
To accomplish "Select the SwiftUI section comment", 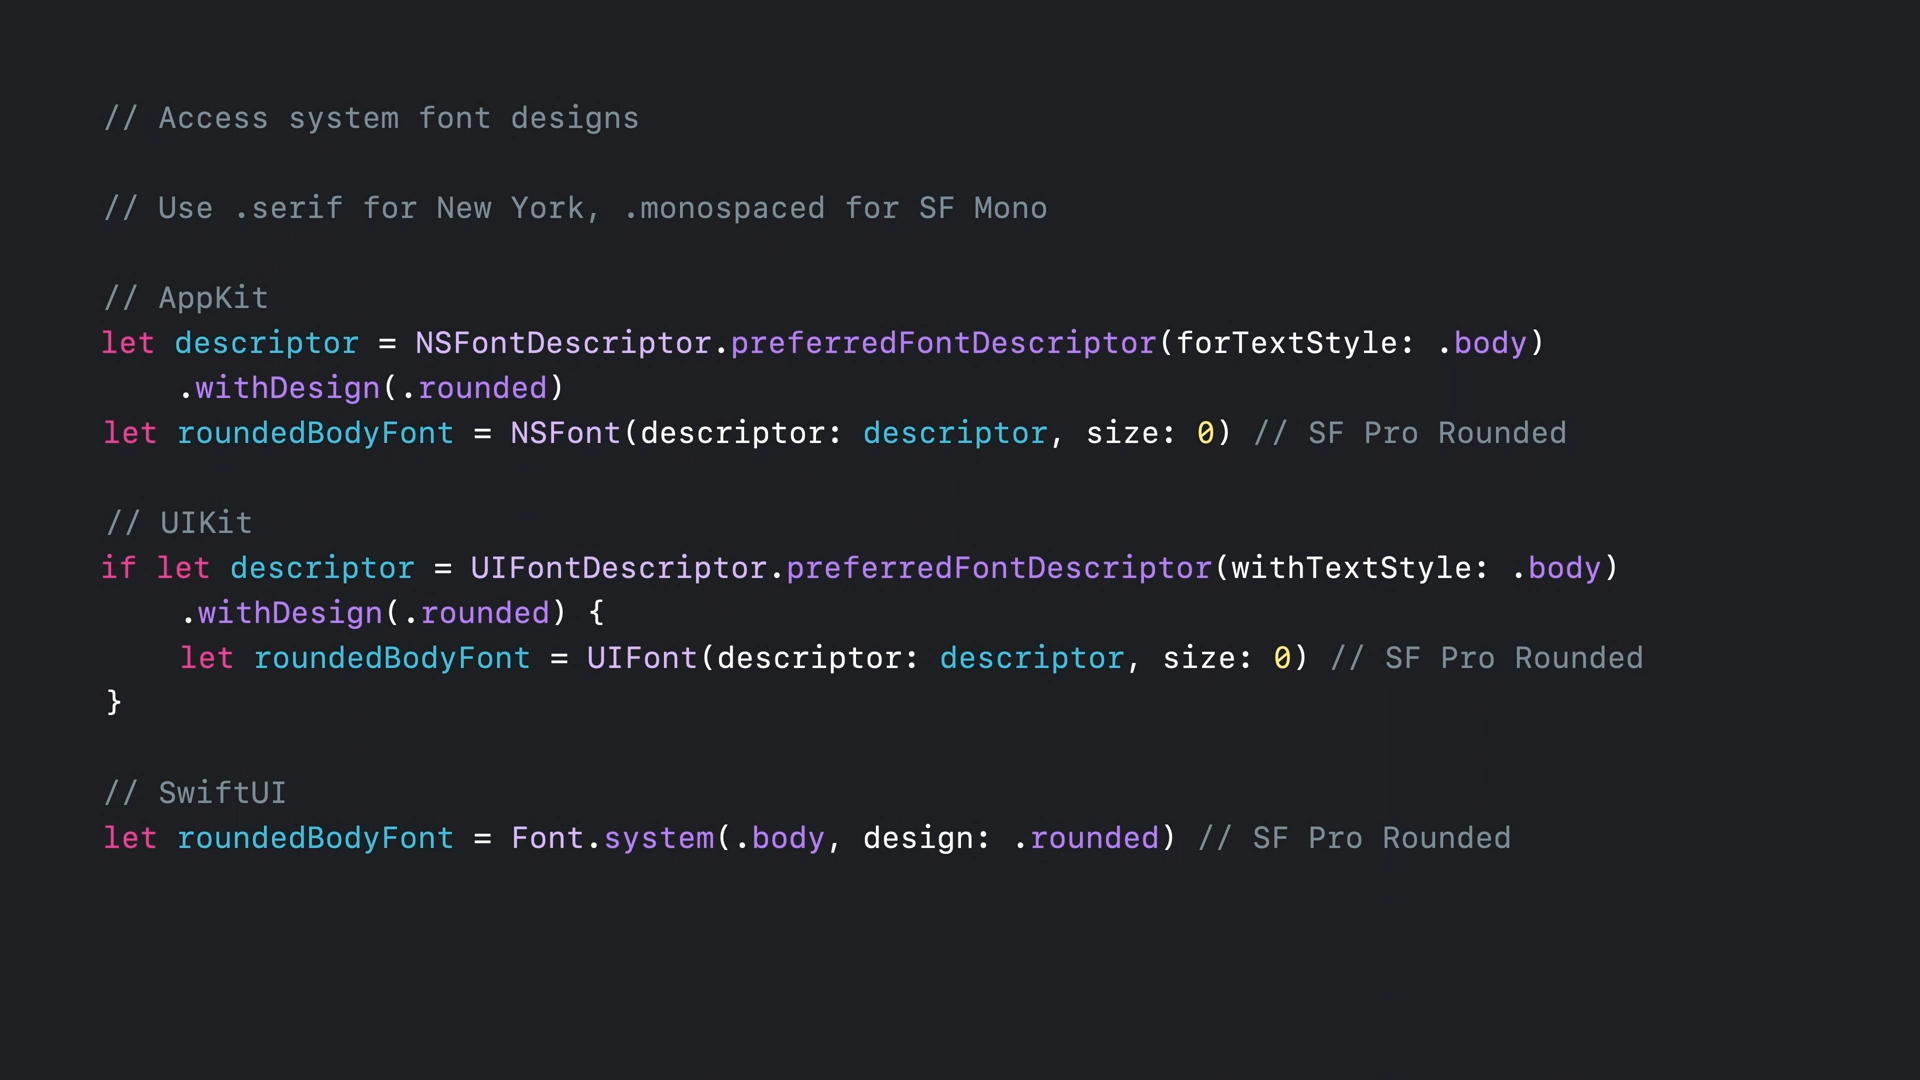I will (x=195, y=792).
